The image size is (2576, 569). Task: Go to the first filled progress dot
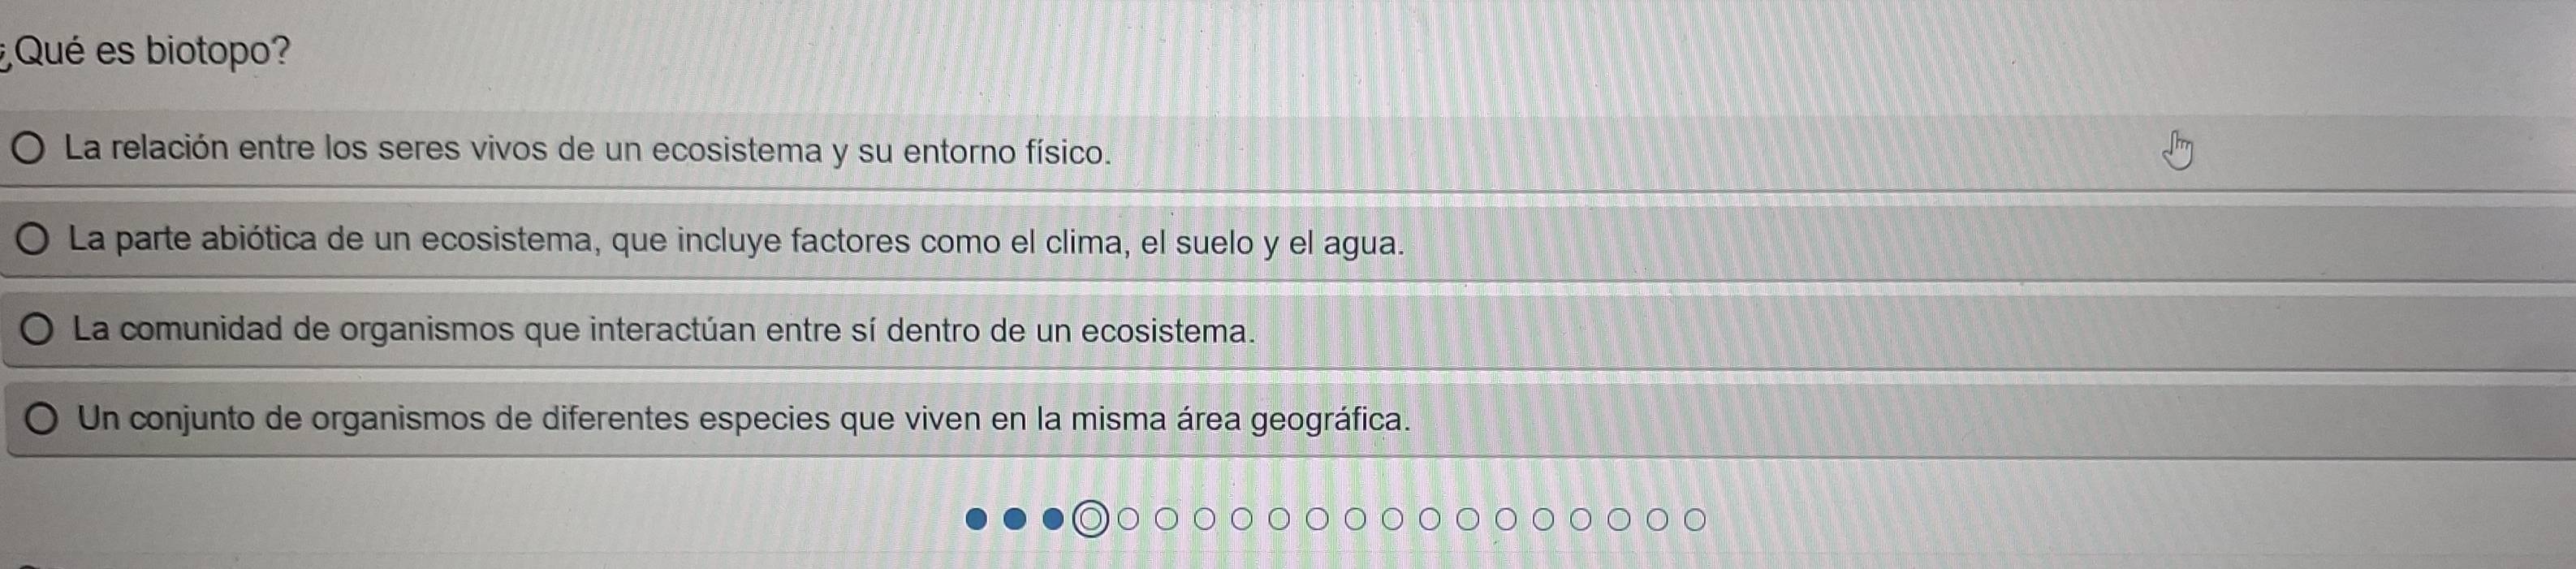click(977, 519)
